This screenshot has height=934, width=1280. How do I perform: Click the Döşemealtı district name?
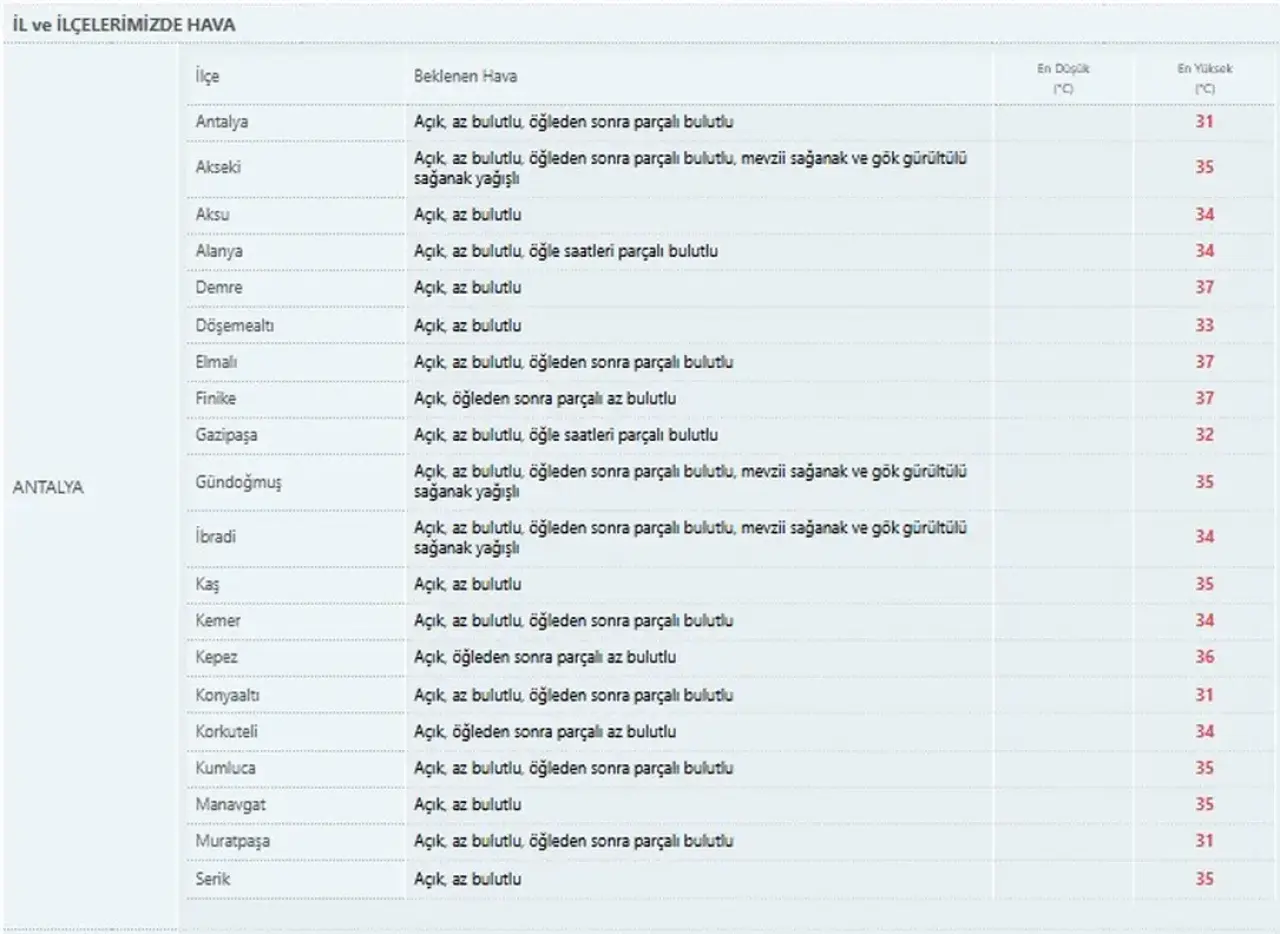coord(234,325)
